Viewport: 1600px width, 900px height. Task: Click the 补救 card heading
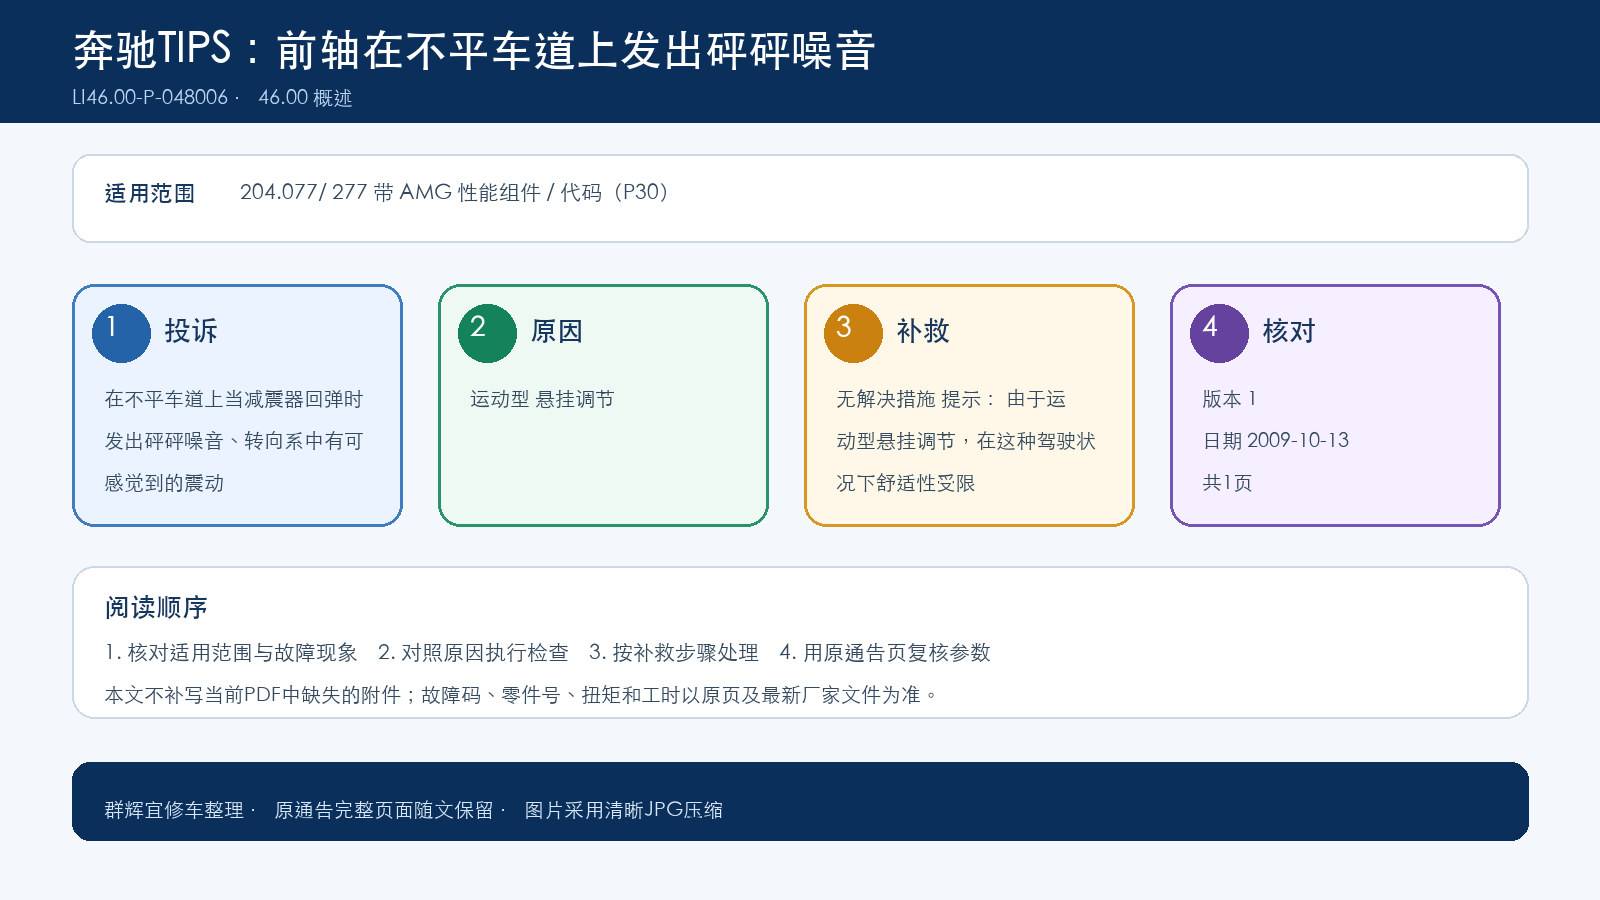pos(923,332)
